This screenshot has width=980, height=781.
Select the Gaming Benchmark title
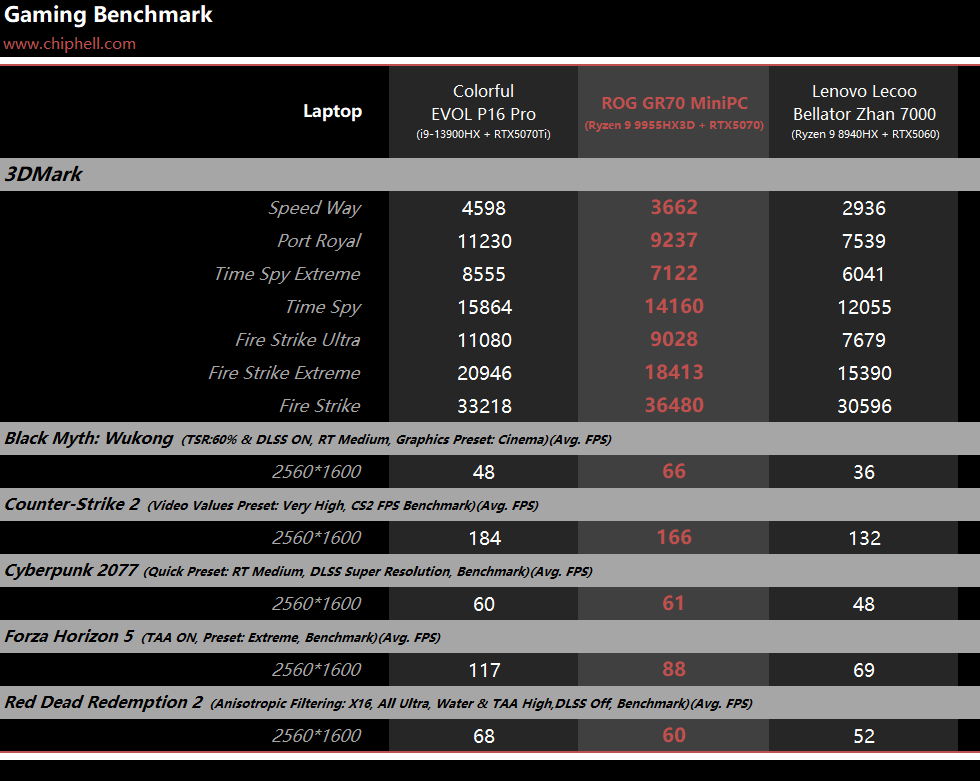coord(108,14)
